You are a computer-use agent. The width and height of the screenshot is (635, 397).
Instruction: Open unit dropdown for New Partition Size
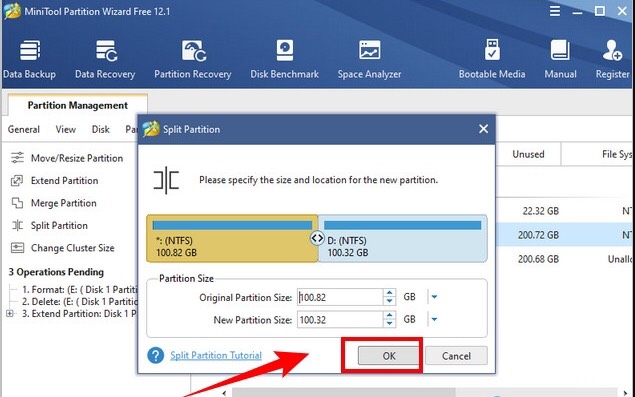click(x=434, y=319)
